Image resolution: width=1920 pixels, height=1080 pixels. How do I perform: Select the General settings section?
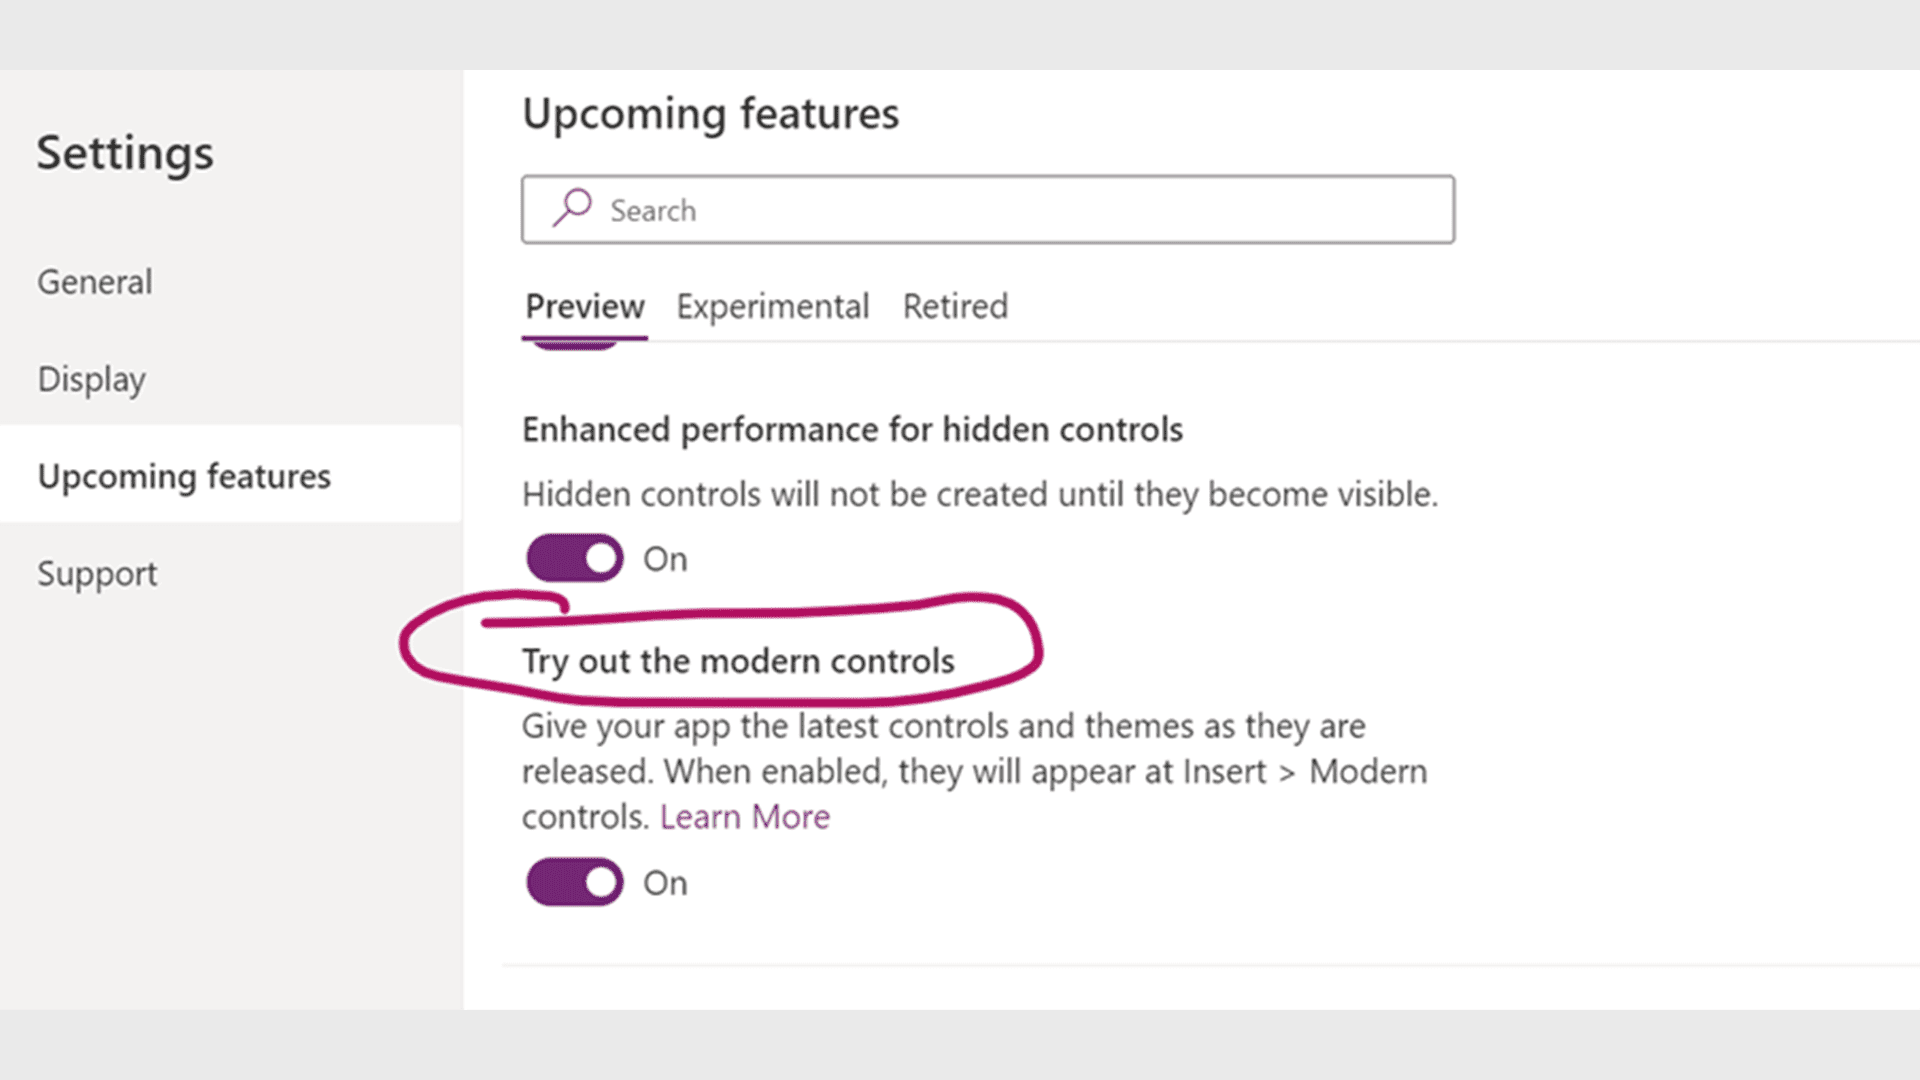click(x=94, y=281)
